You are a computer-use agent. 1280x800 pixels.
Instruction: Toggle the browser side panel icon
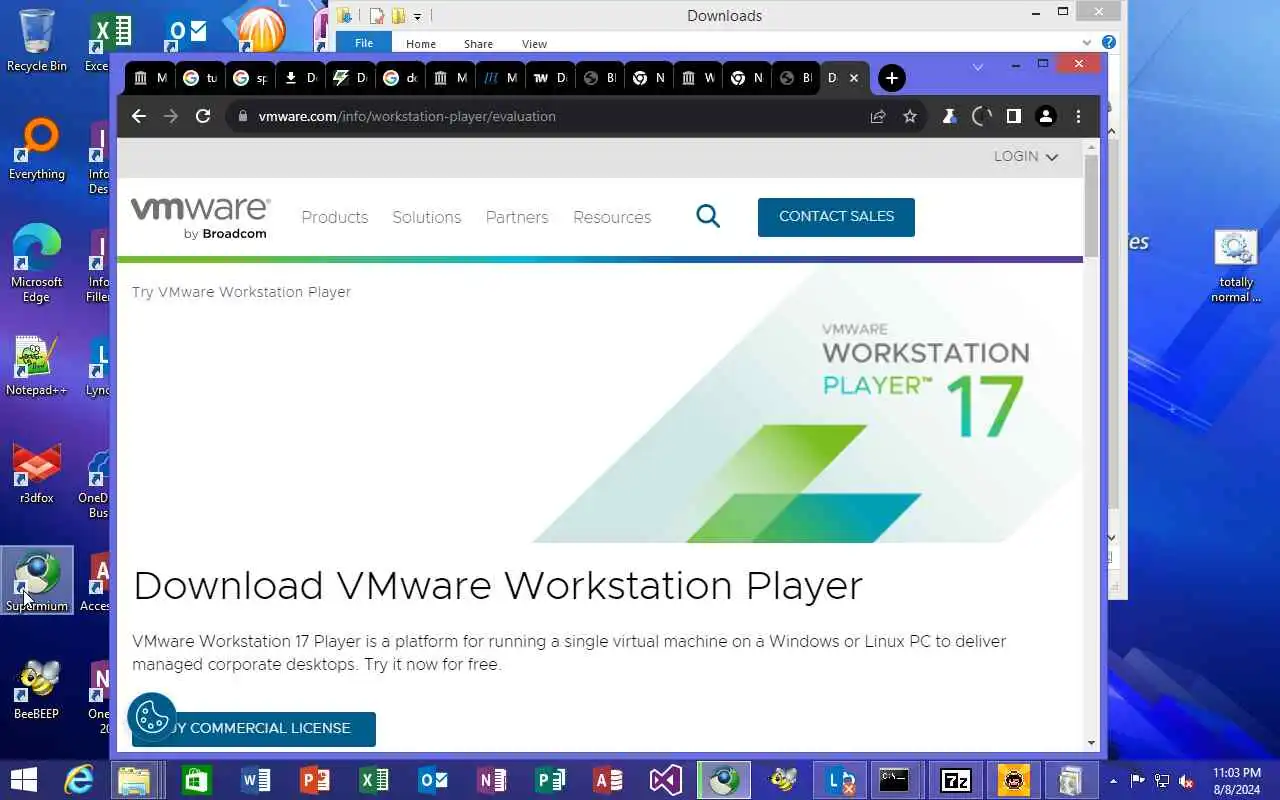tap(1013, 116)
